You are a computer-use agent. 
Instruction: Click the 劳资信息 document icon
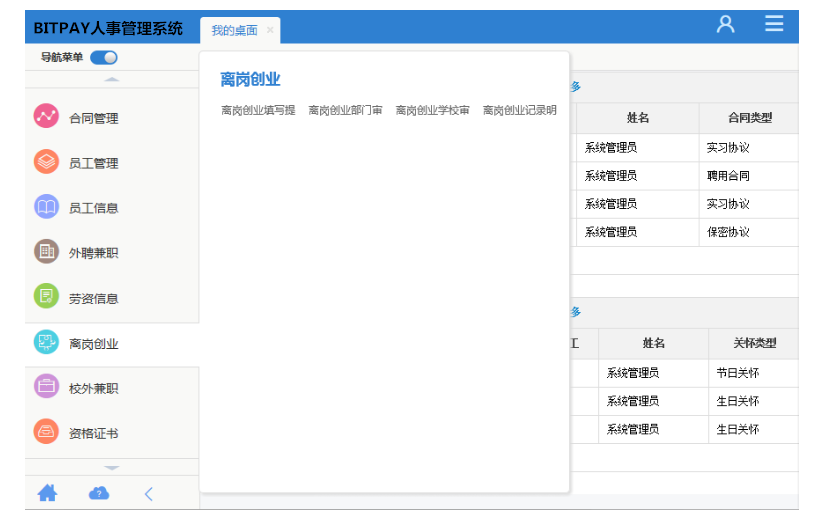click(x=46, y=297)
